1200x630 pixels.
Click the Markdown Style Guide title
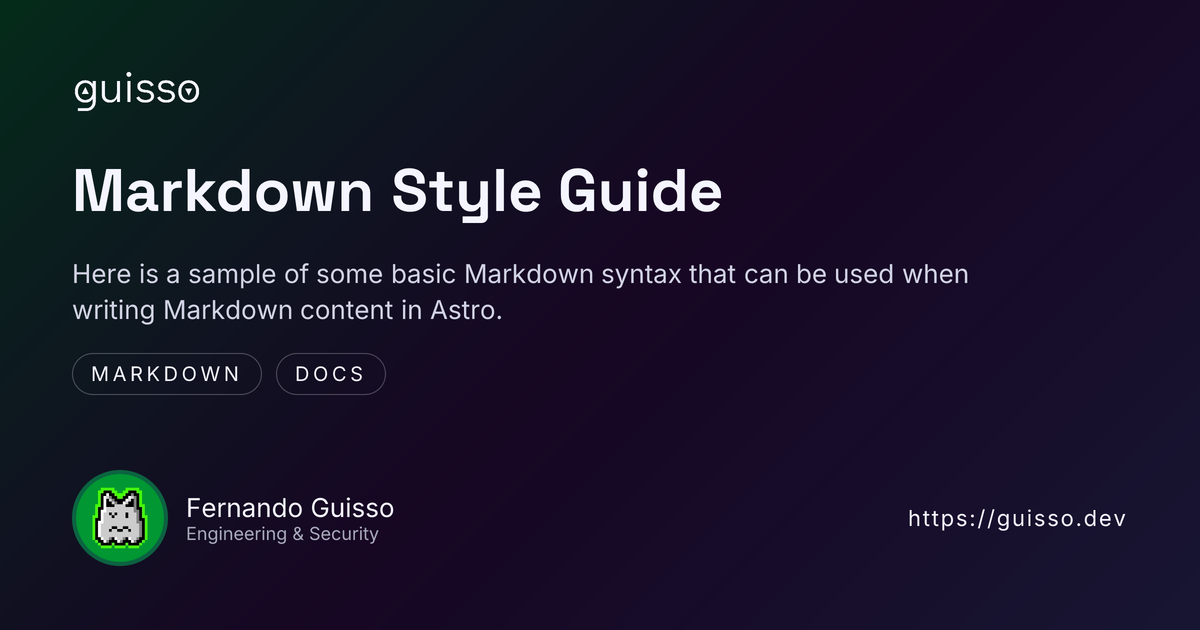coord(397,191)
